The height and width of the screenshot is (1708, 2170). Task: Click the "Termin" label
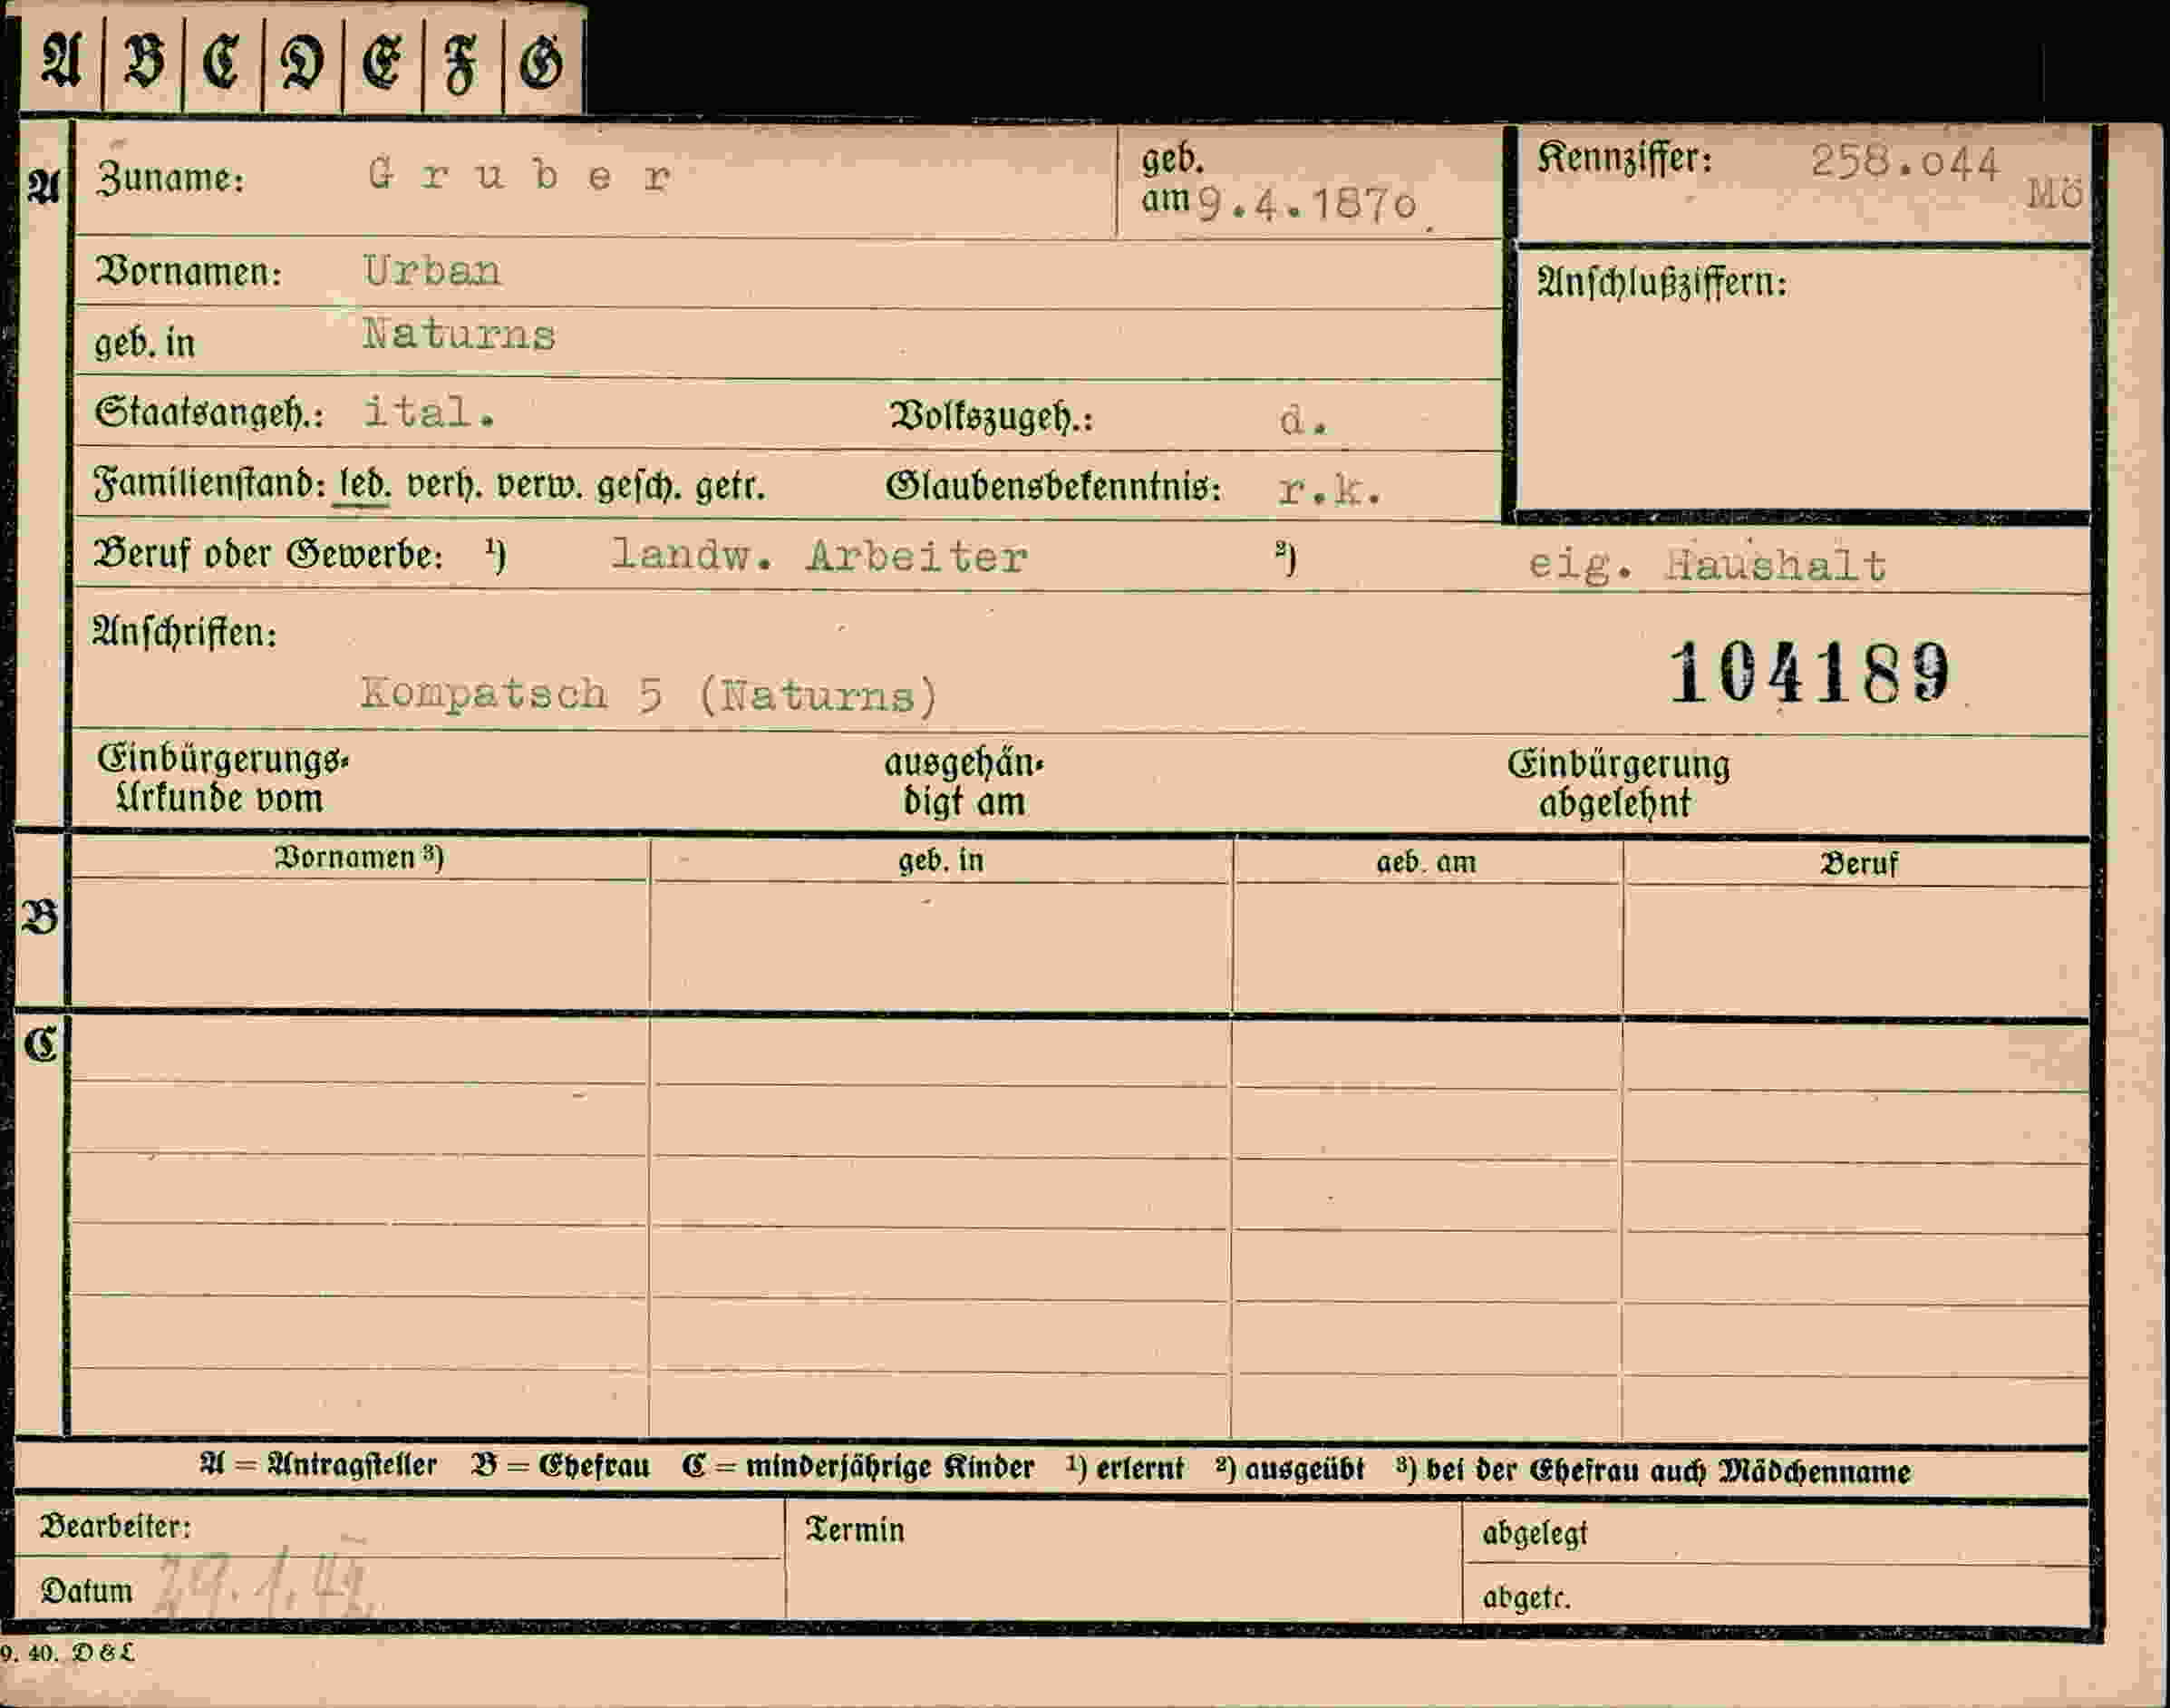point(855,1530)
